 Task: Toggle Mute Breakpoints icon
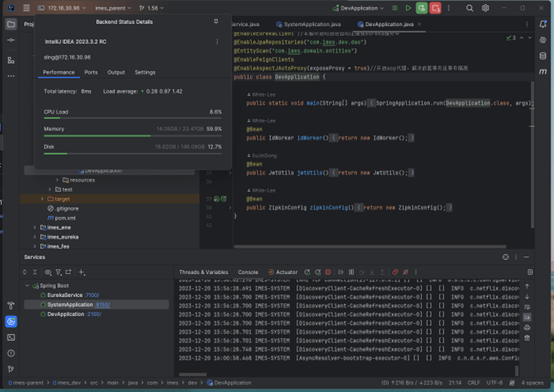tap(406, 272)
